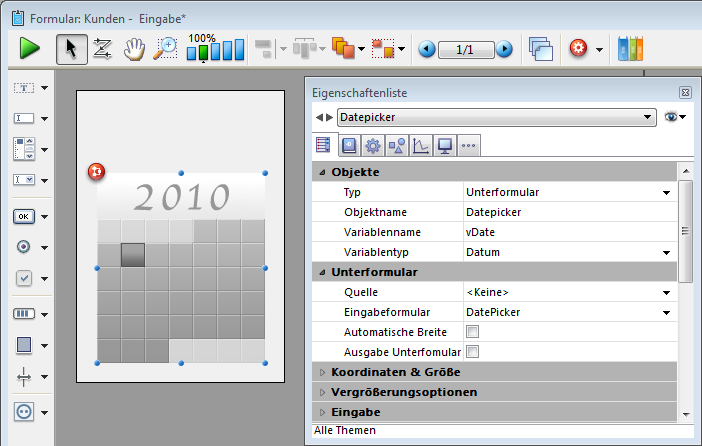The width and height of the screenshot is (702, 446).
Task: Open the library books icon
Action: coord(630,48)
